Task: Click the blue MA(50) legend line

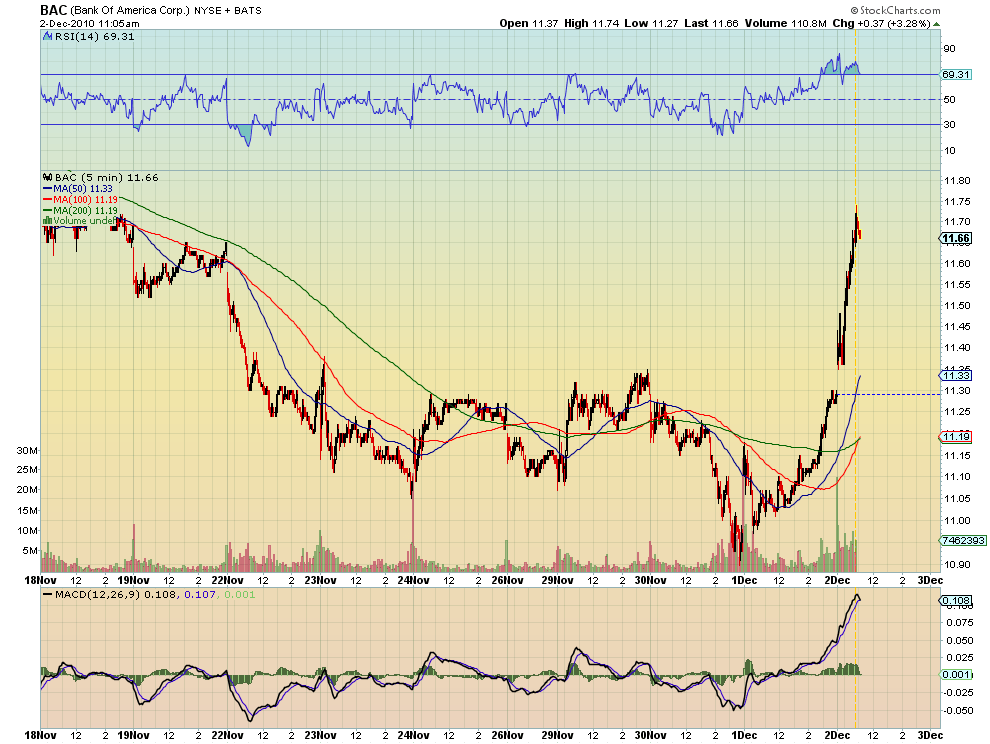Action: point(47,188)
